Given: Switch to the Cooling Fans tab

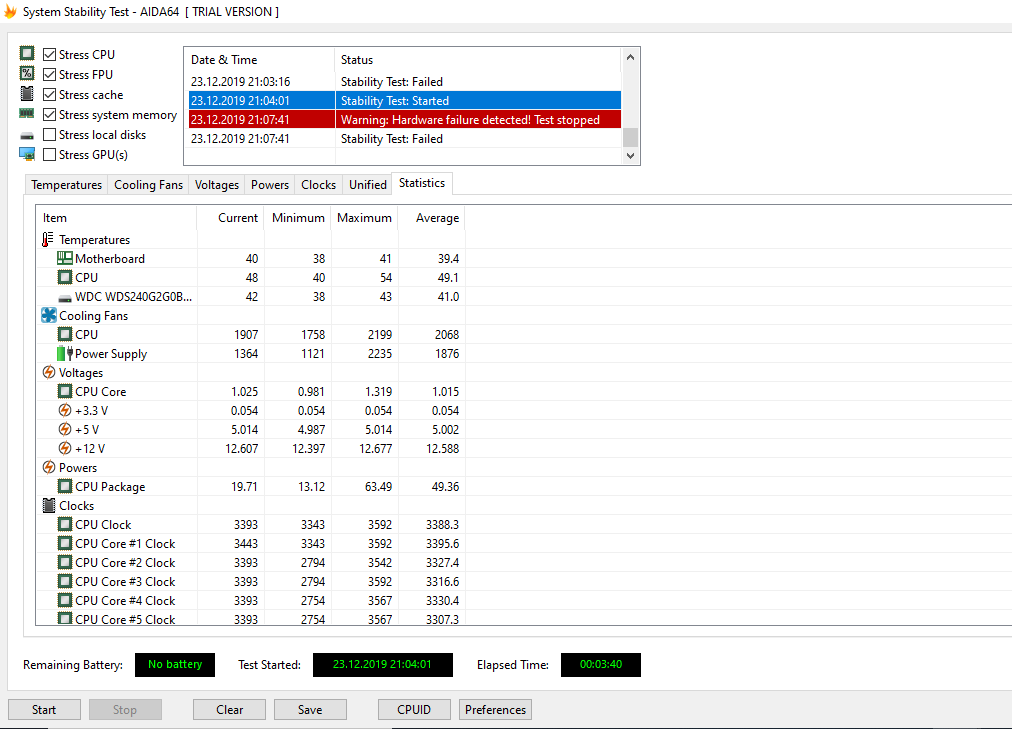Looking at the screenshot, I should 148,185.
